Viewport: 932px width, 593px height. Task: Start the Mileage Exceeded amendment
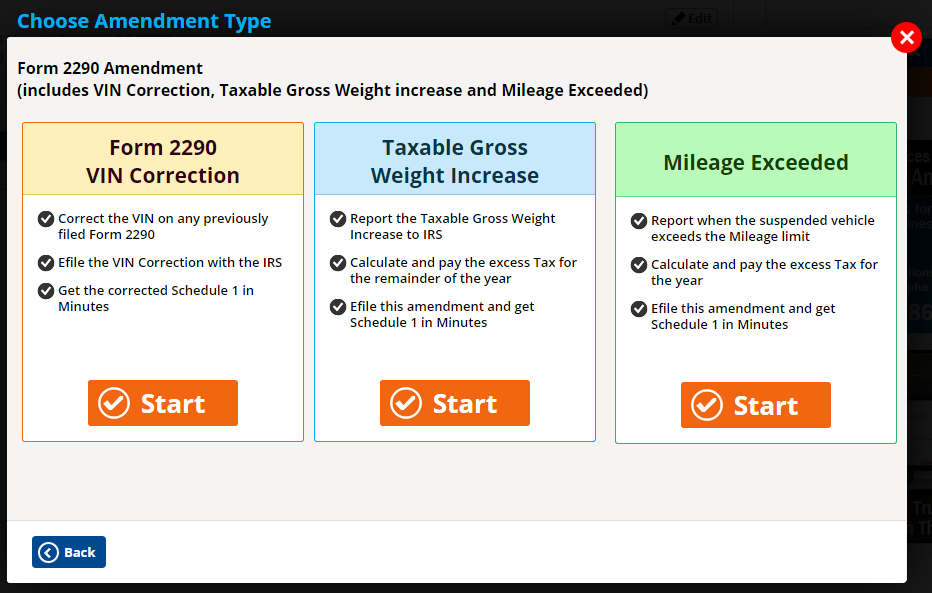(x=755, y=405)
